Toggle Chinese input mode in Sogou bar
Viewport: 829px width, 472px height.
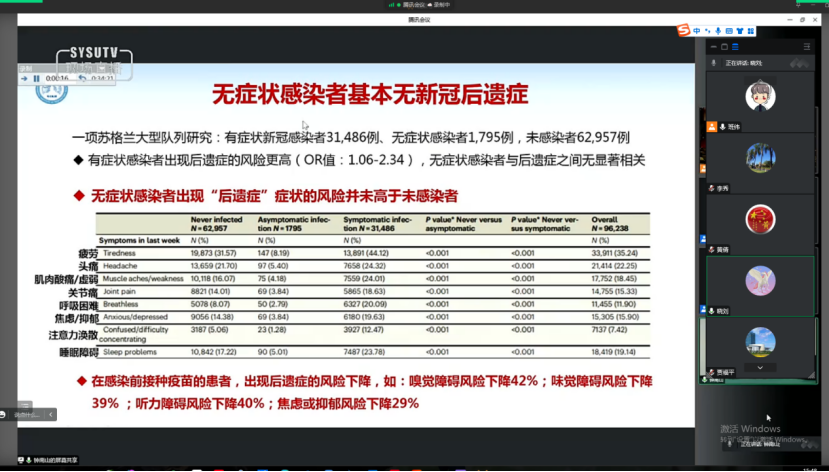click(x=696, y=31)
